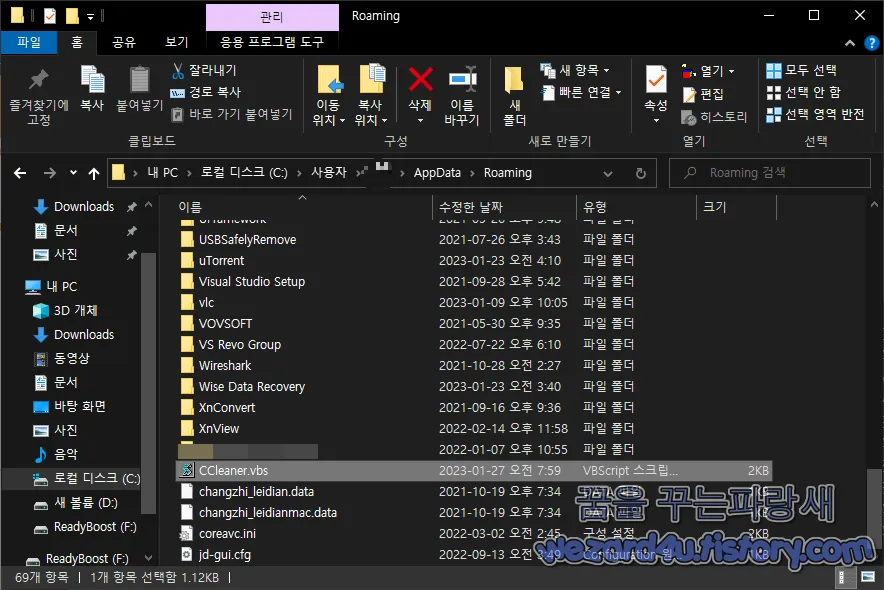Open the 열기 open dropdown
This screenshot has width=884, height=590.
pos(708,72)
